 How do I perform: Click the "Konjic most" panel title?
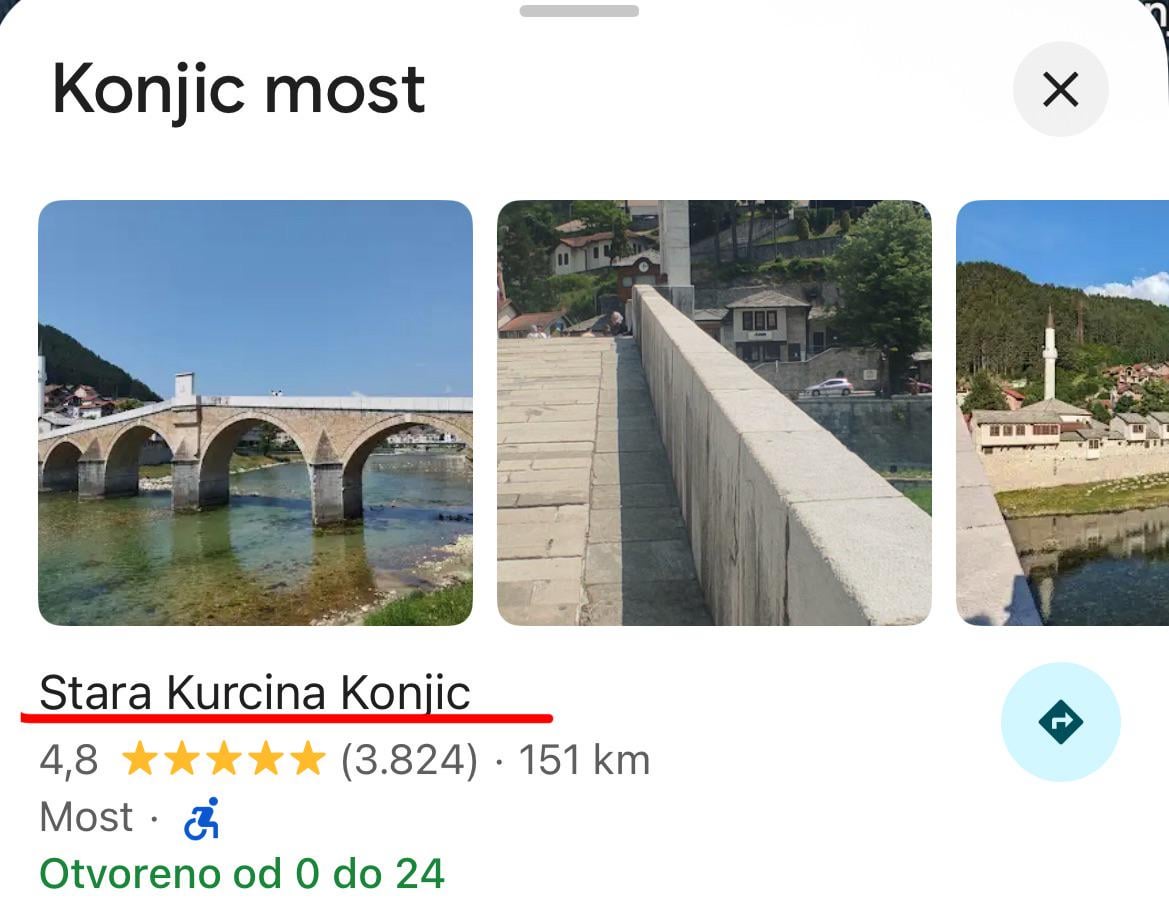239,90
